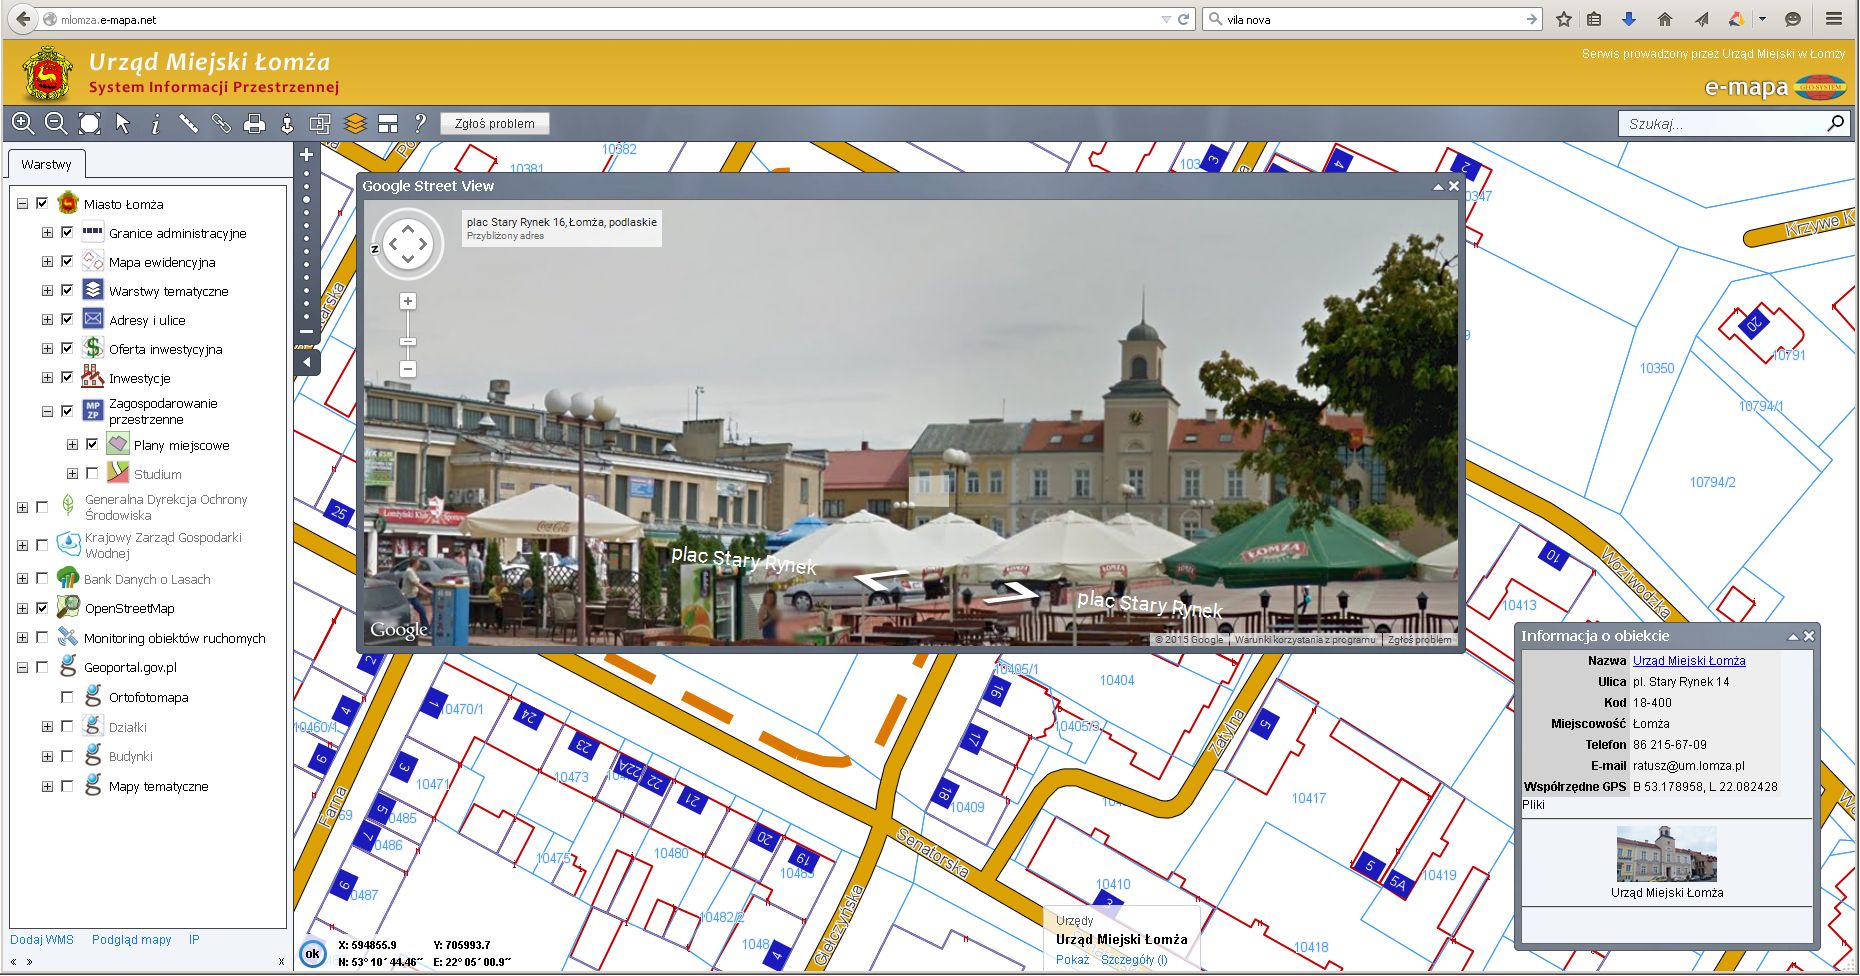Click the overlapping windows map tool
The image size is (1860, 976).
pyautogui.click(x=320, y=123)
